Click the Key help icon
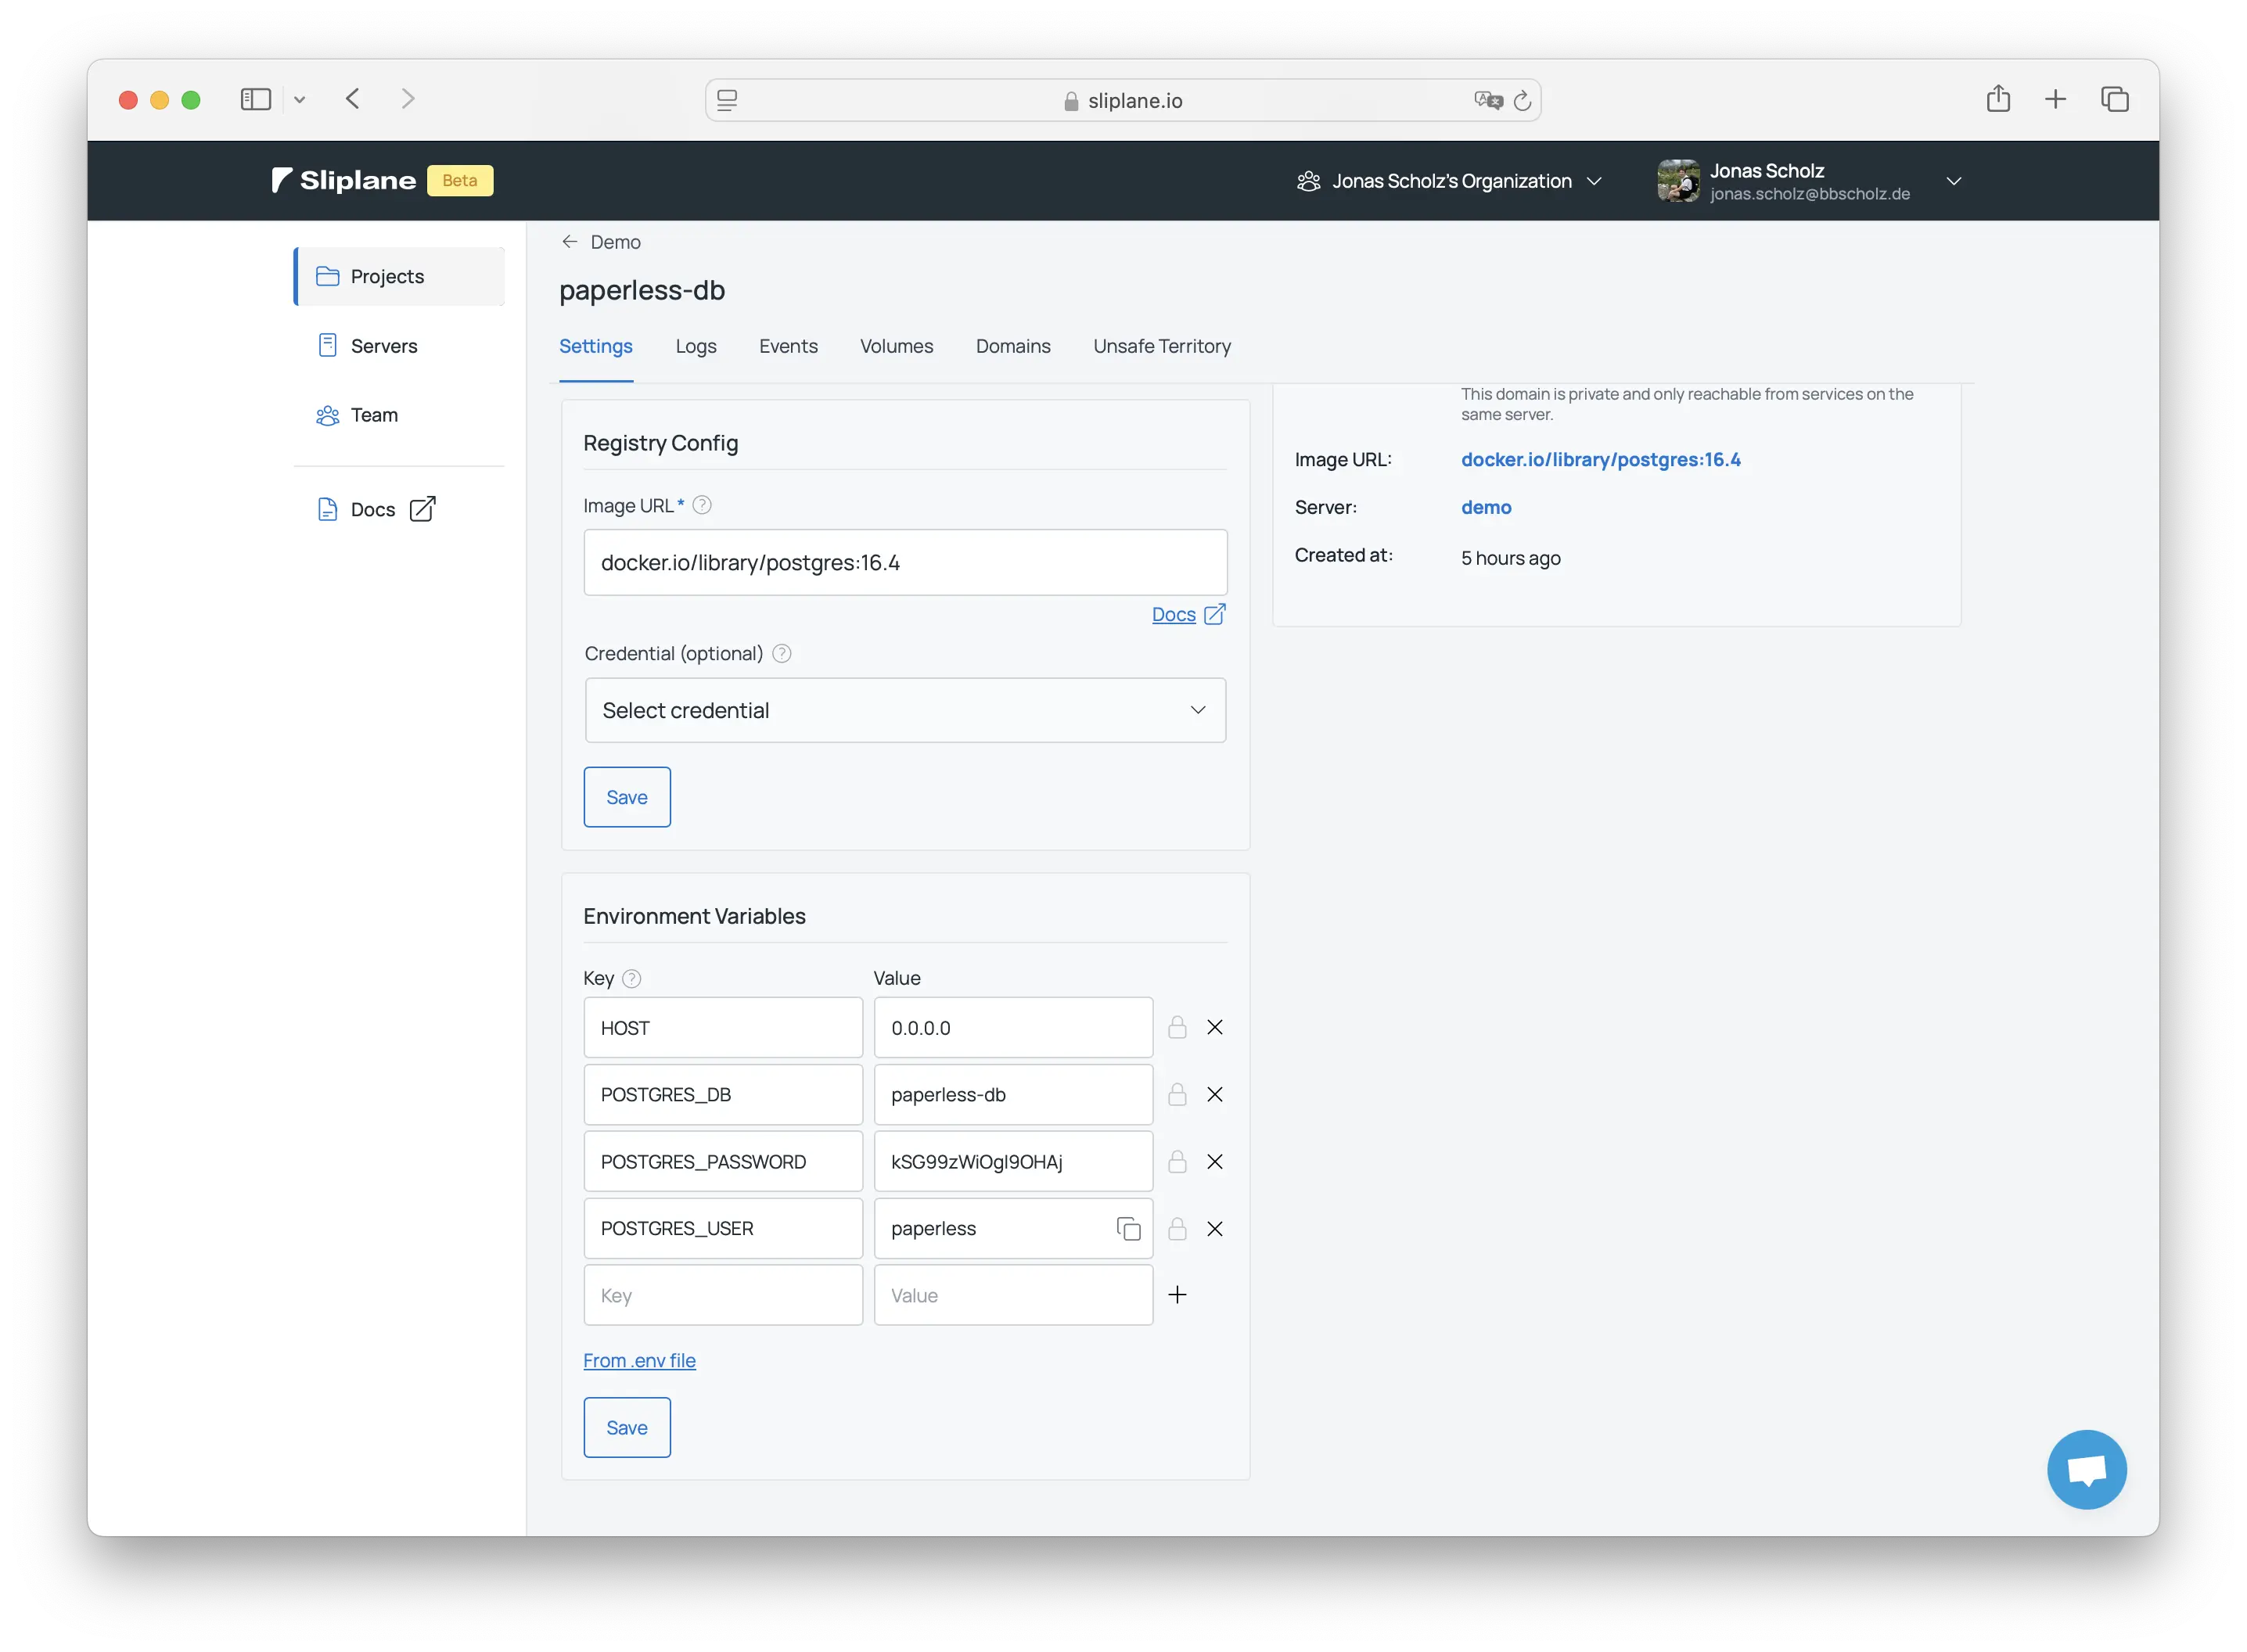Screen dimensions: 2247x1652 [632, 978]
